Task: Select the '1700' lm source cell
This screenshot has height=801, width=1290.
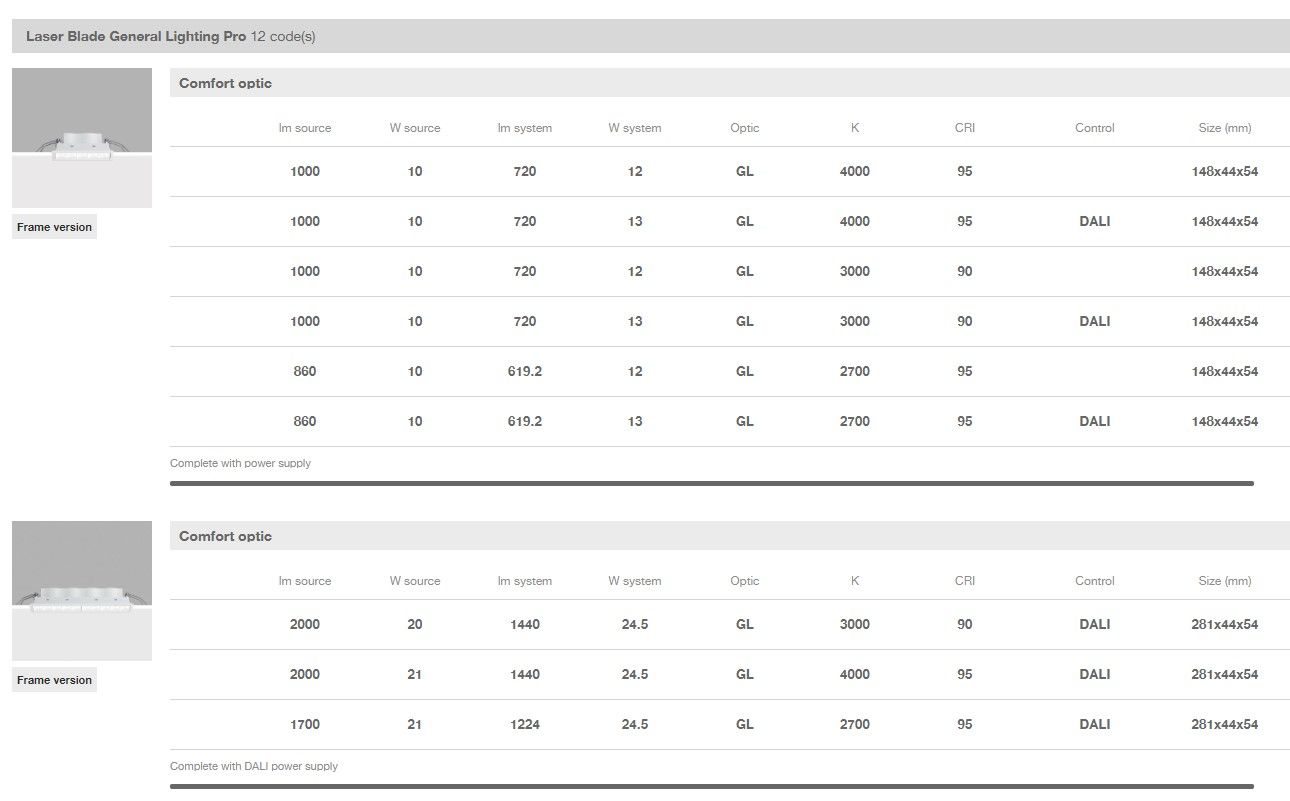Action: (305, 724)
